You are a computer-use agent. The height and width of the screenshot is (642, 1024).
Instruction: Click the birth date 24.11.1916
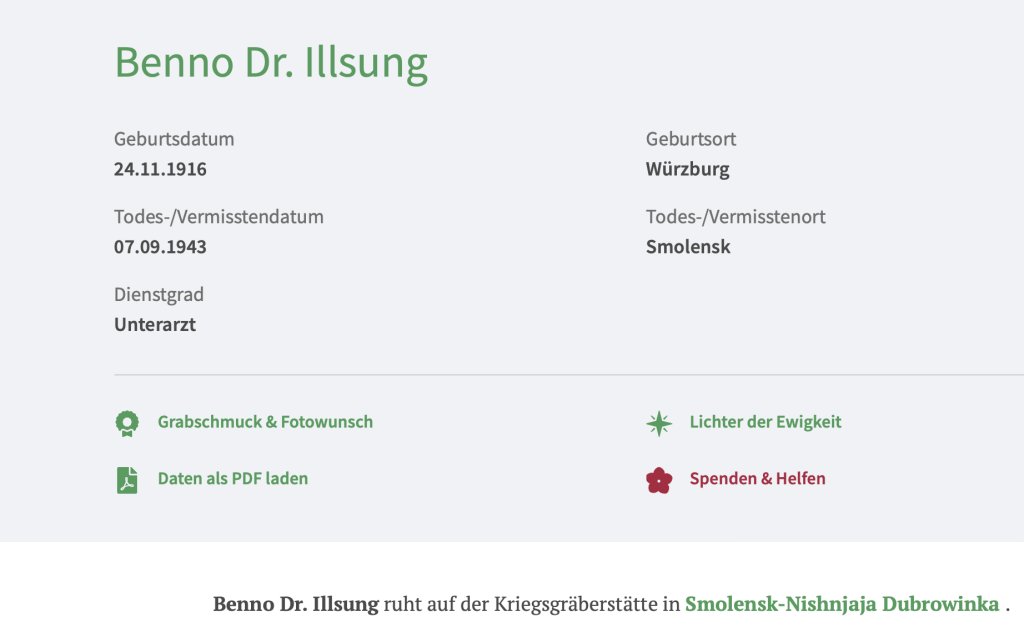point(160,169)
